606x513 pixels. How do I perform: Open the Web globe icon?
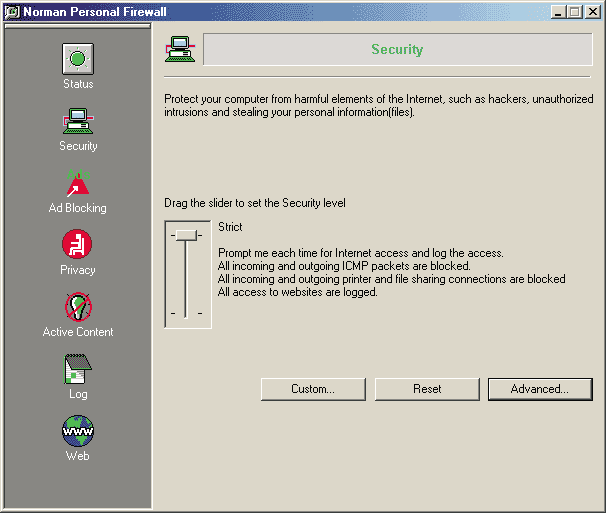click(78, 431)
